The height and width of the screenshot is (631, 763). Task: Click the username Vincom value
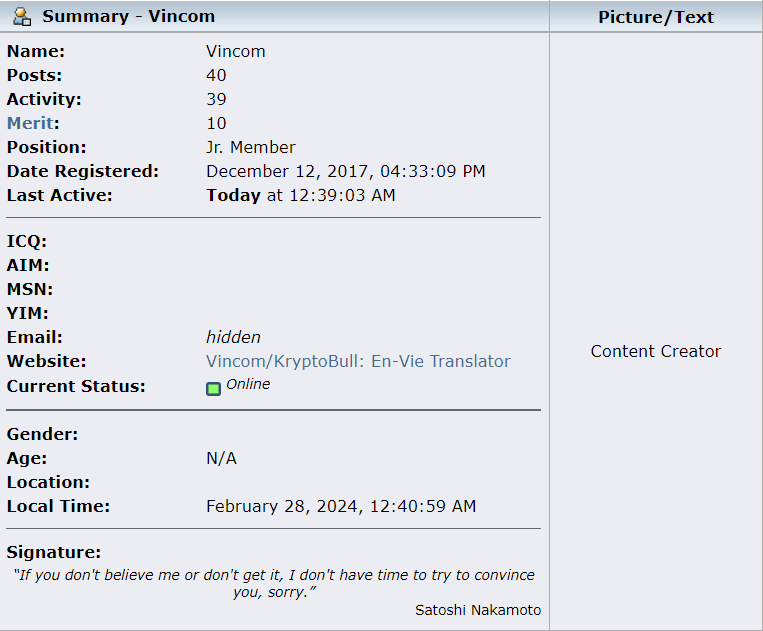coord(236,52)
